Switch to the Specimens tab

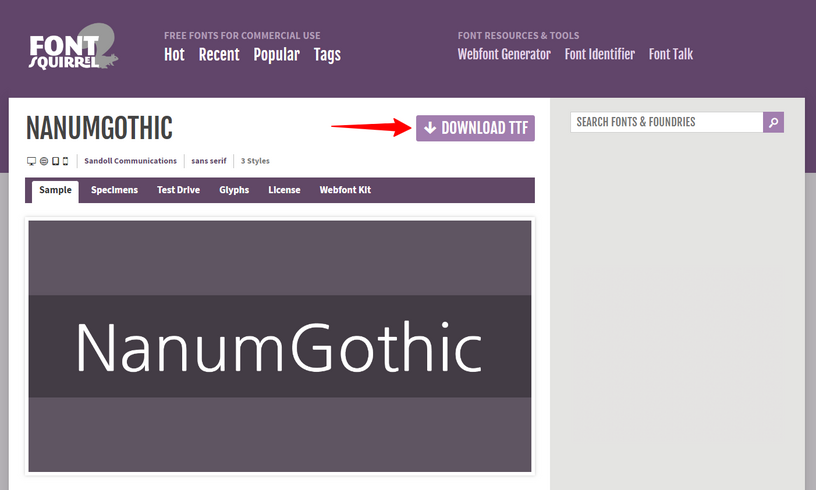click(x=114, y=190)
